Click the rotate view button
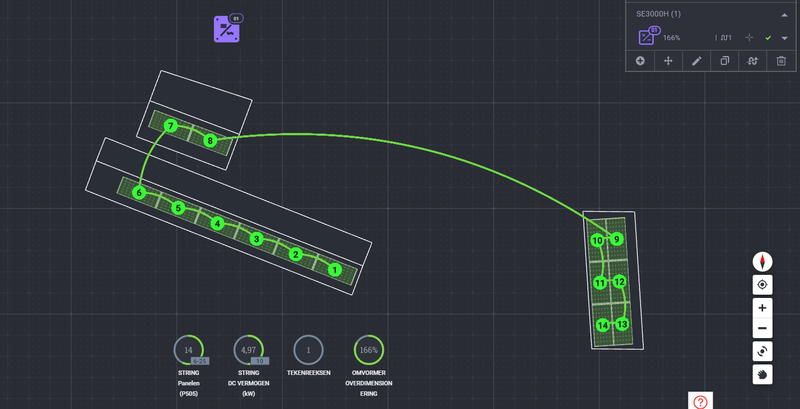This screenshot has width=800, height=409. click(762, 351)
